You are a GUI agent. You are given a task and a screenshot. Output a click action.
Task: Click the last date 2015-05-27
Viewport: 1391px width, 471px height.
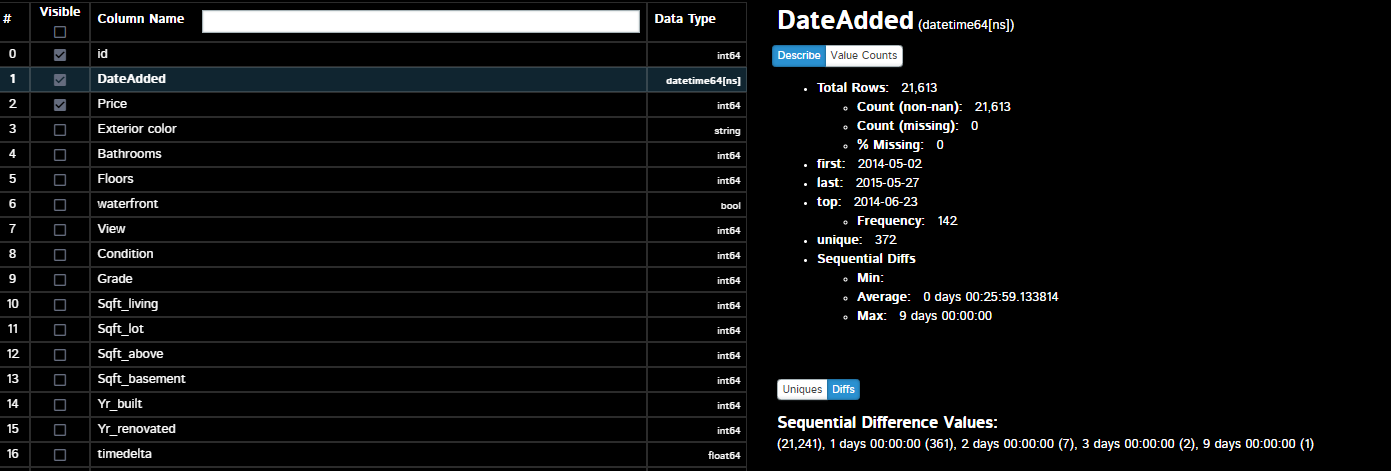[x=887, y=183]
